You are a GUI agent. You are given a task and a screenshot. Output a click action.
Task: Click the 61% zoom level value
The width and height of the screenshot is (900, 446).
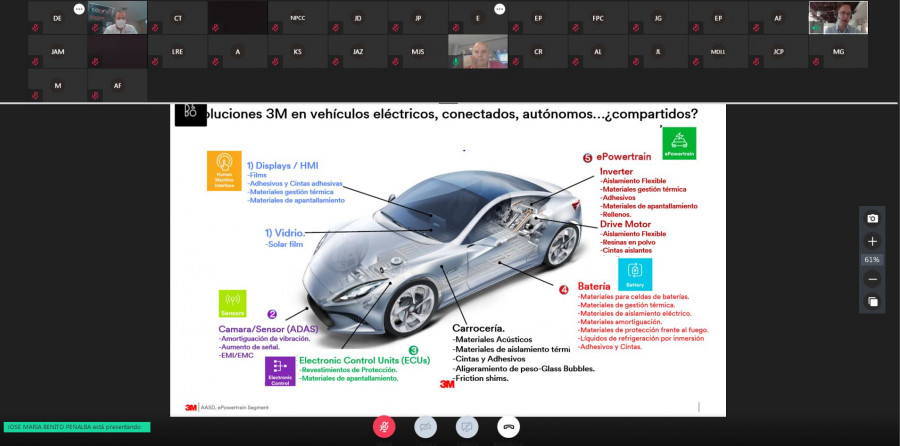pos(872,260)
